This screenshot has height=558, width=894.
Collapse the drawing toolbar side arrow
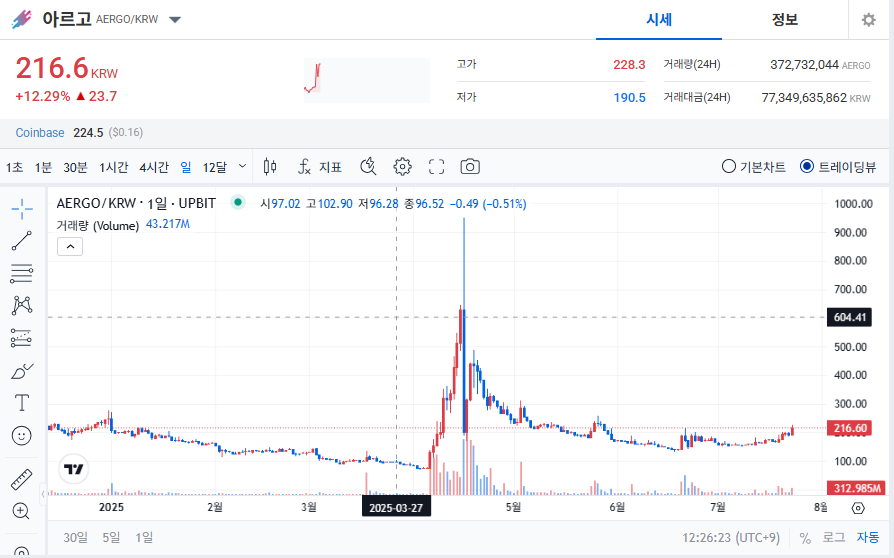[x=43, y=494]
